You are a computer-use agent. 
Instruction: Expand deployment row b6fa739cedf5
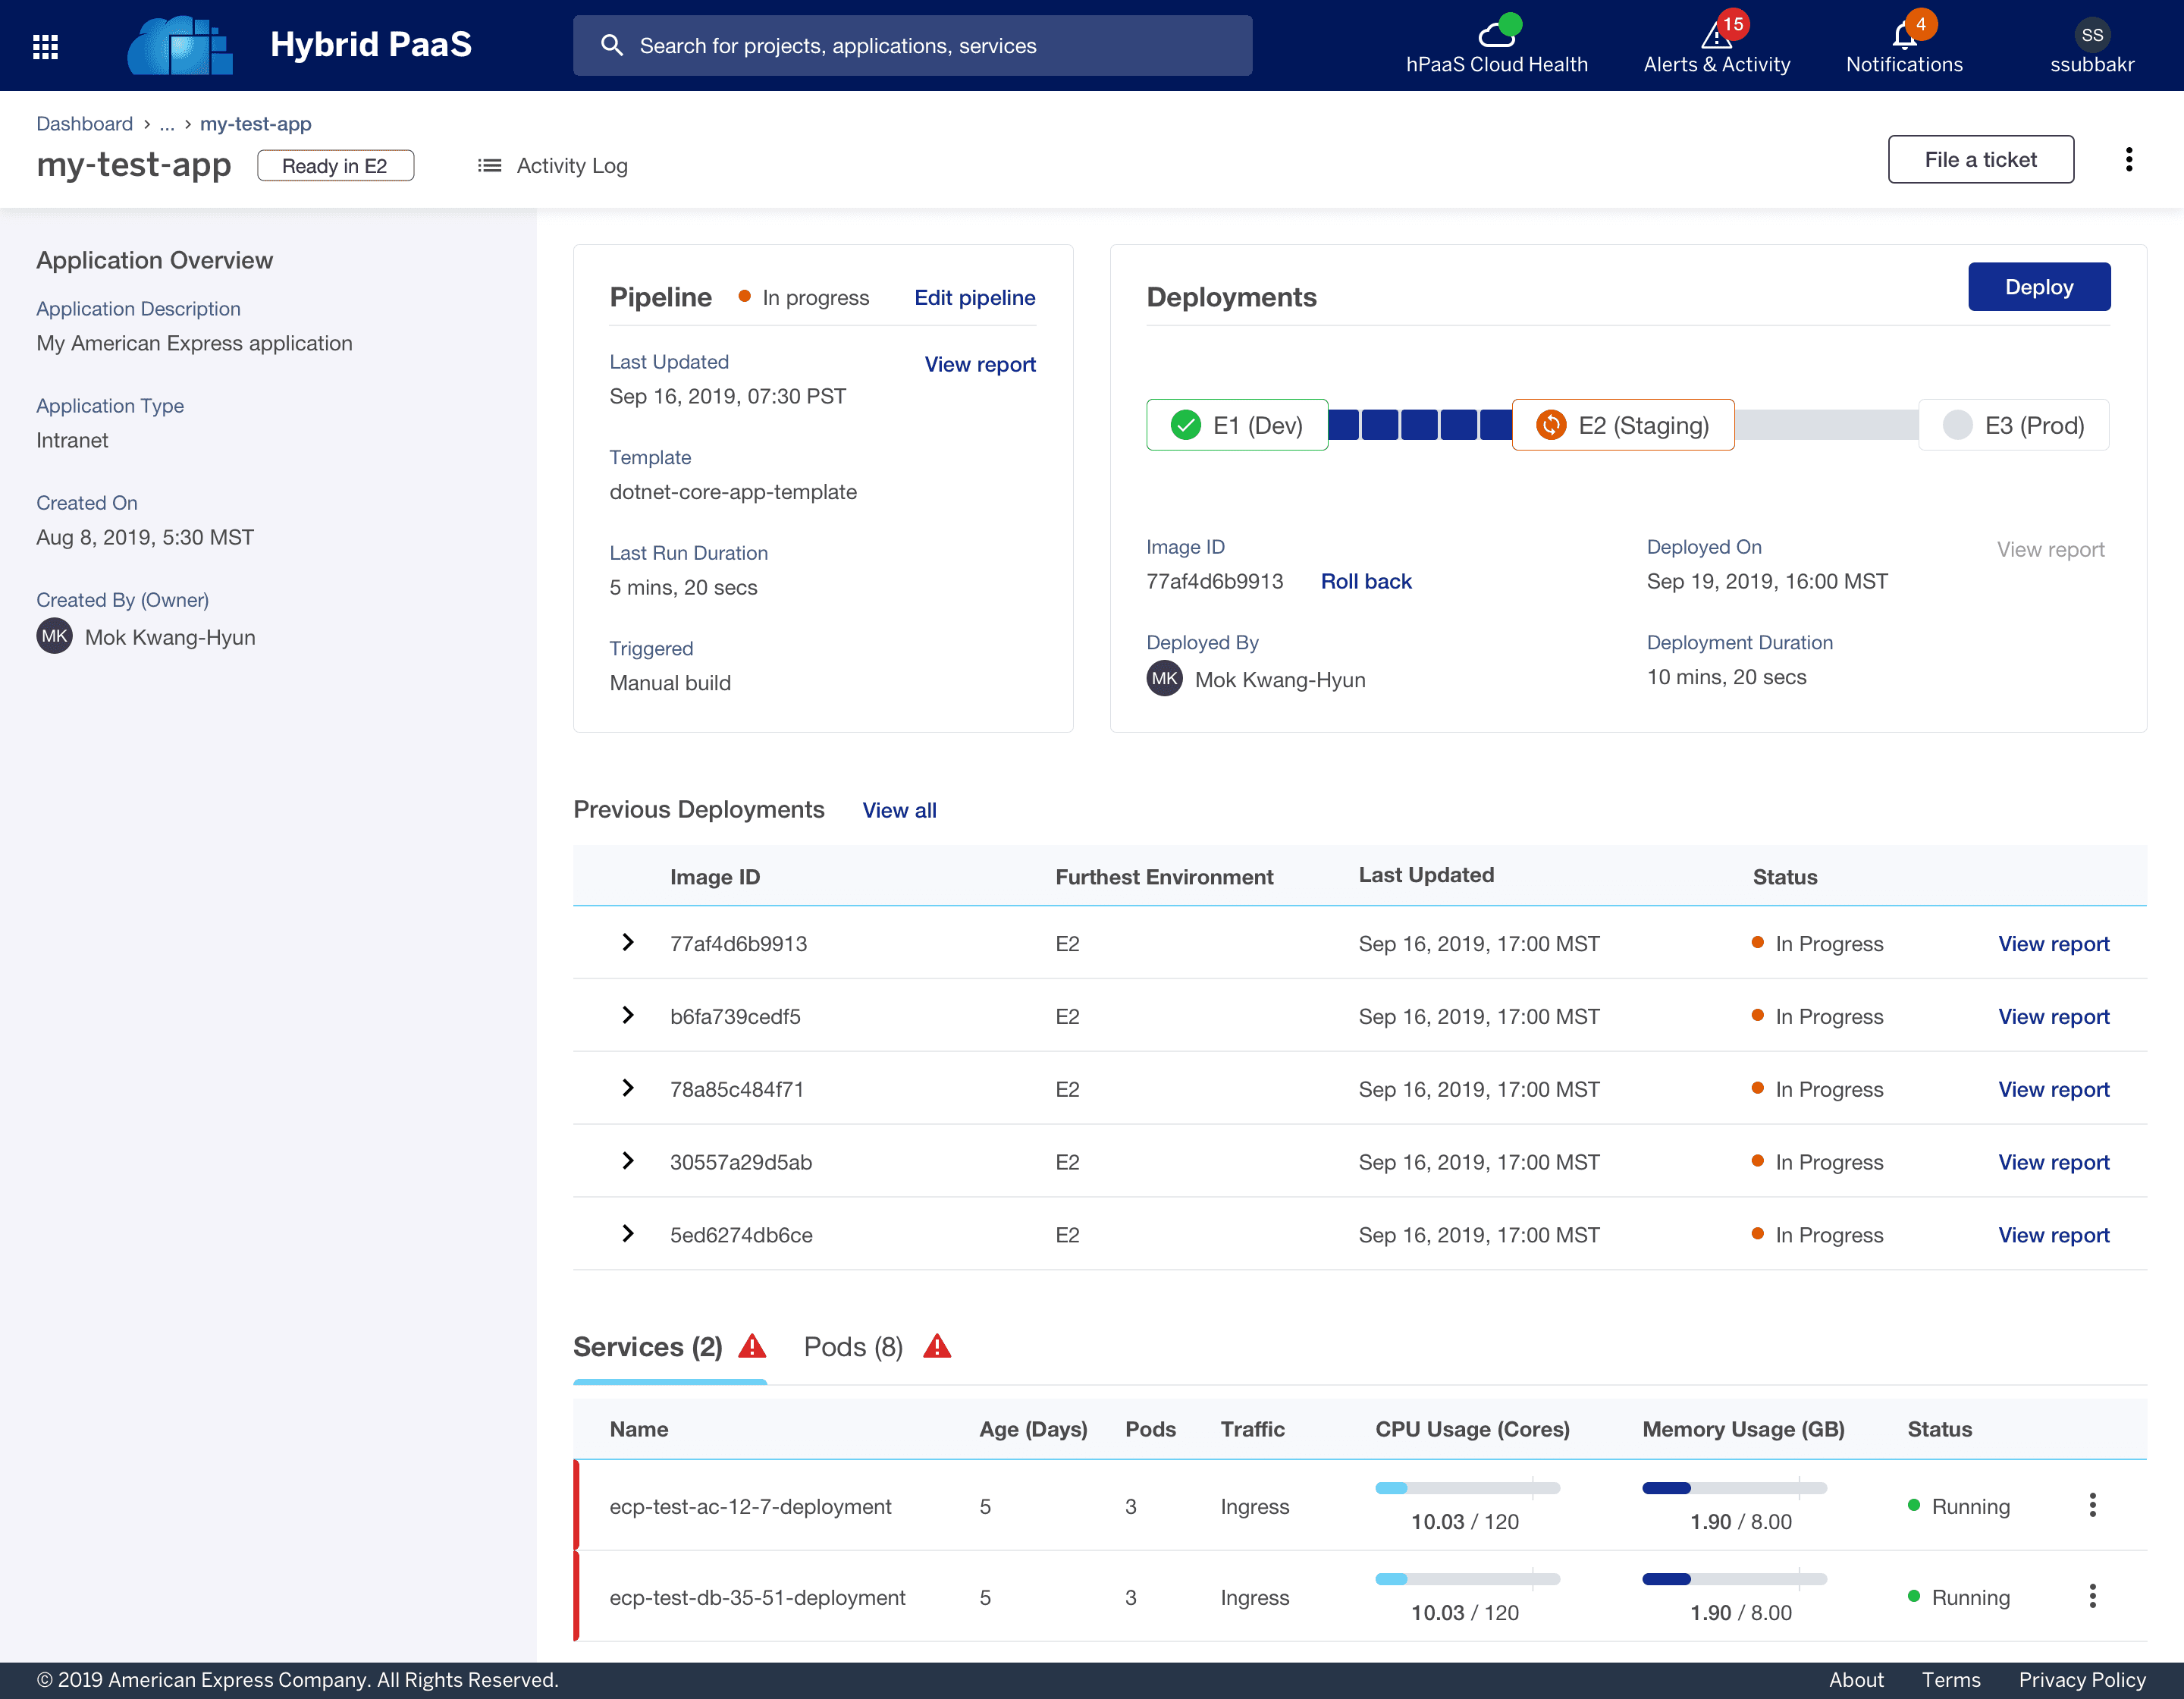point(627,1015)
